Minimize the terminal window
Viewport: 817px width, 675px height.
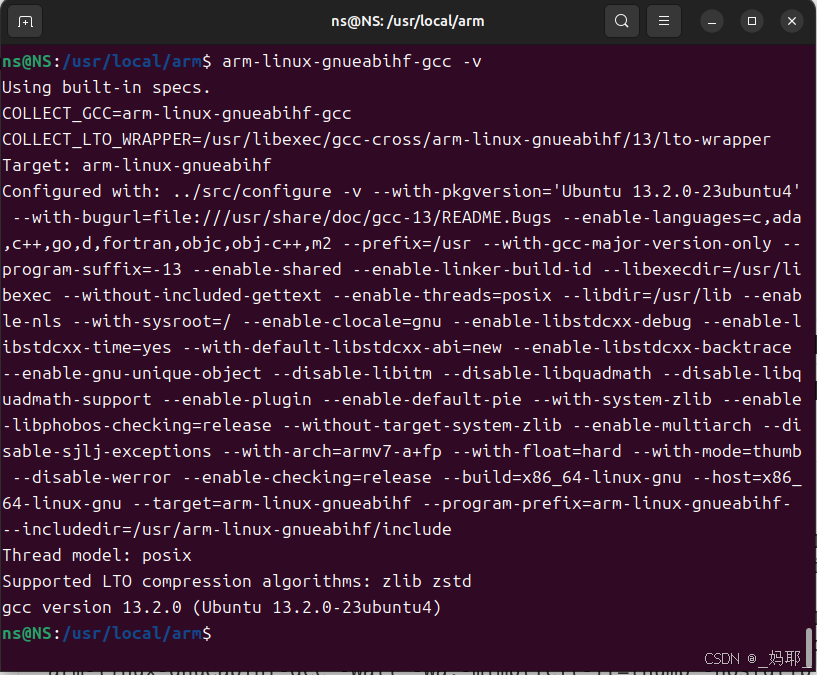pyautogui.click(x=711, y=20)
